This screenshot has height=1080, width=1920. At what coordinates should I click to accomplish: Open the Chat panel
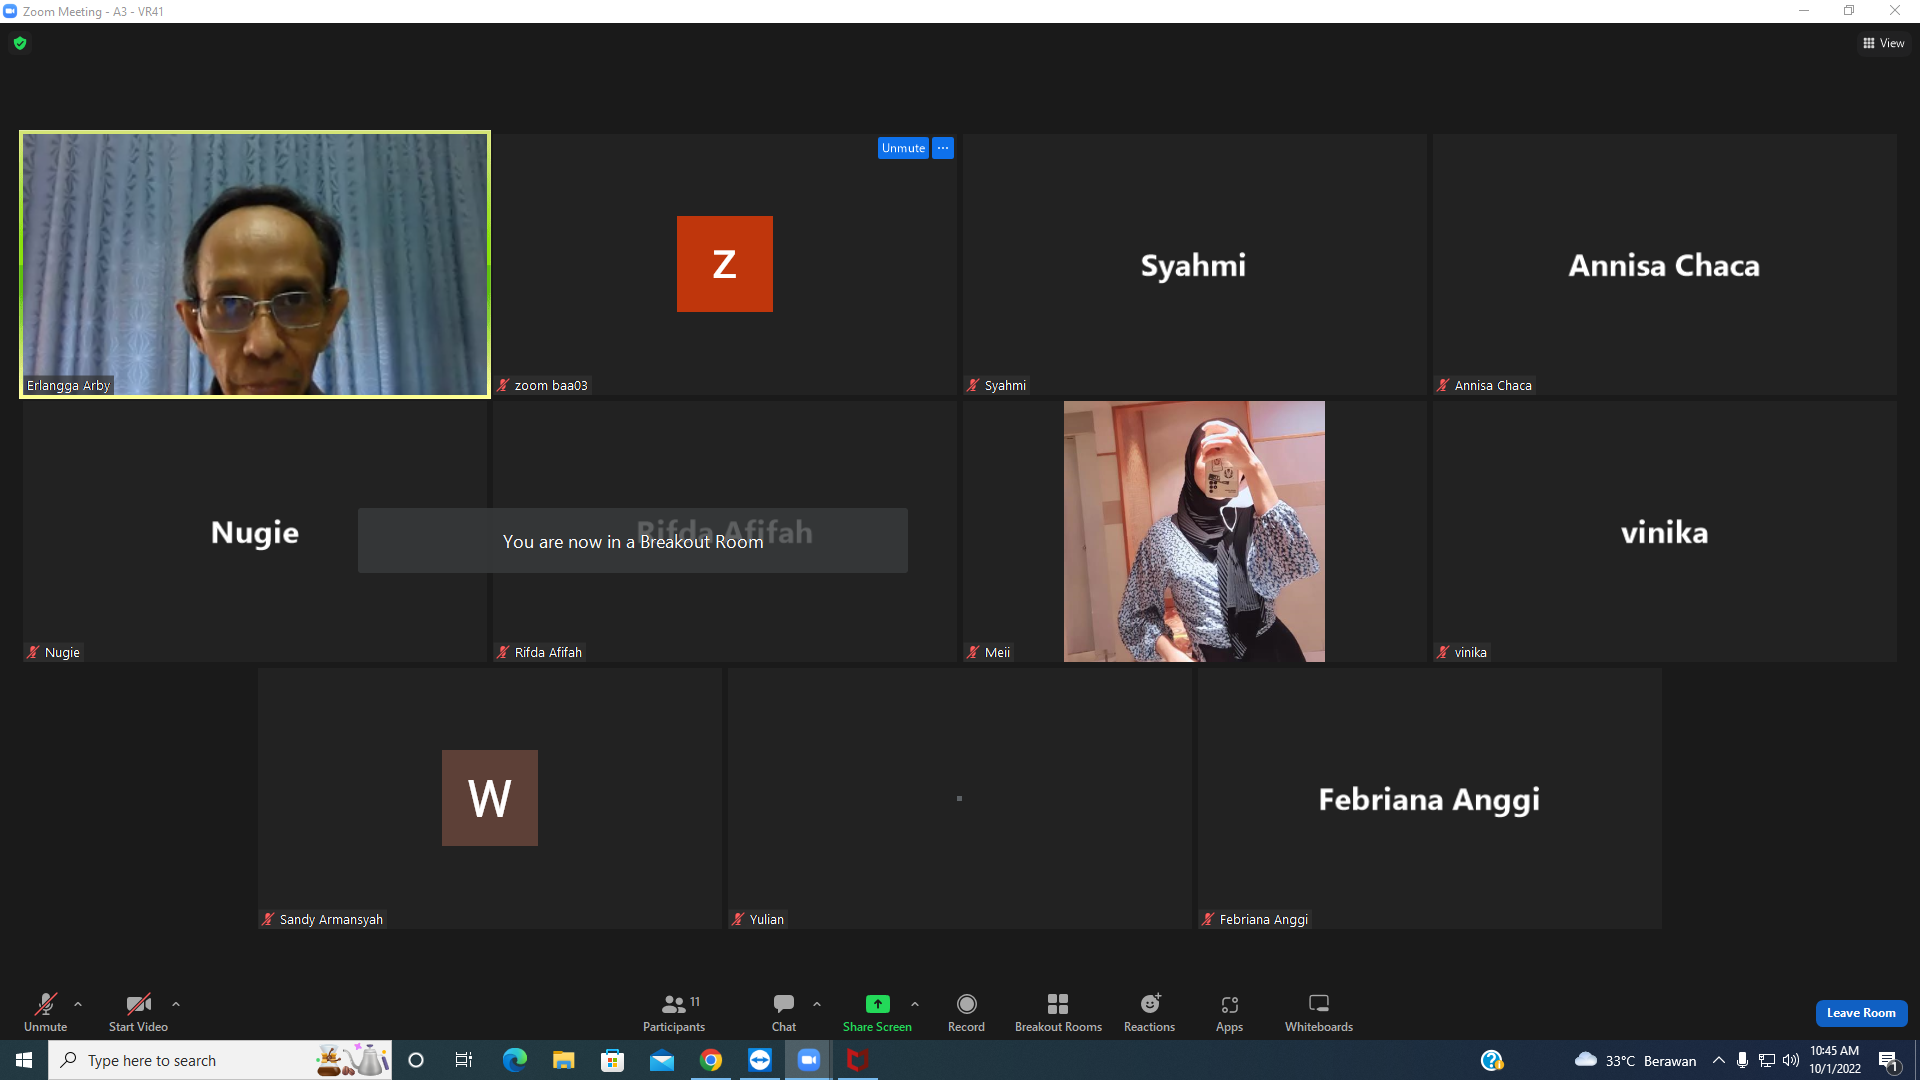point(784,1012)
